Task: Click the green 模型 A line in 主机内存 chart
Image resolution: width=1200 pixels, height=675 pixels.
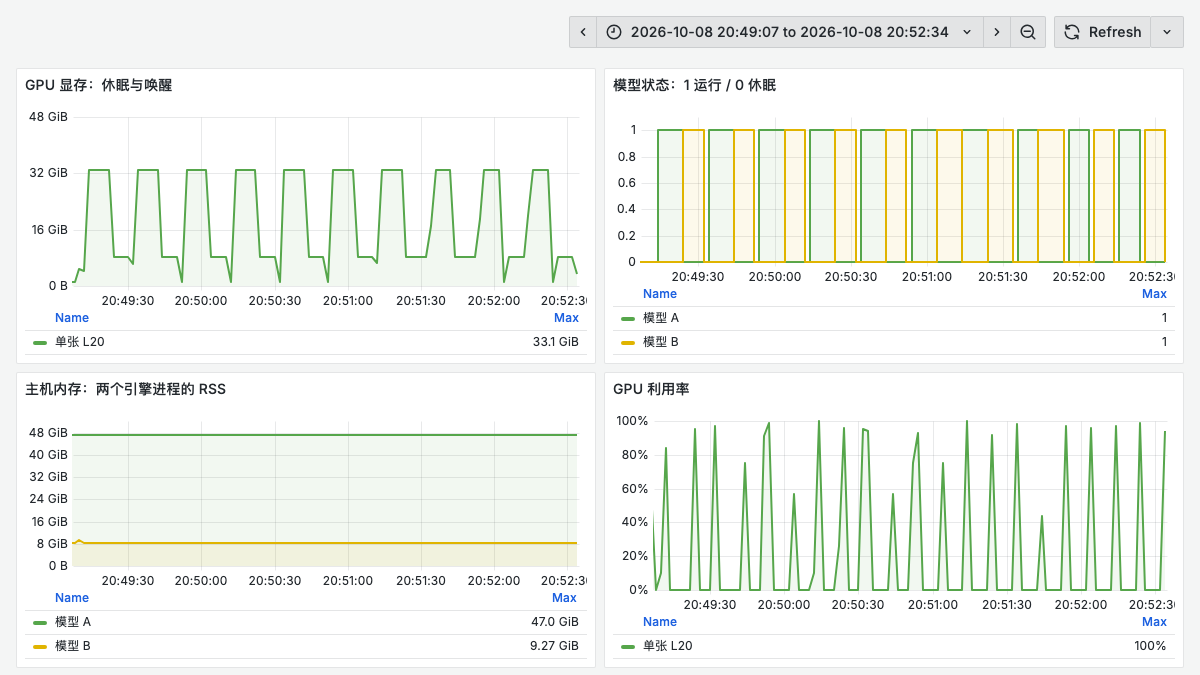Action: click(x=324, y=435)
